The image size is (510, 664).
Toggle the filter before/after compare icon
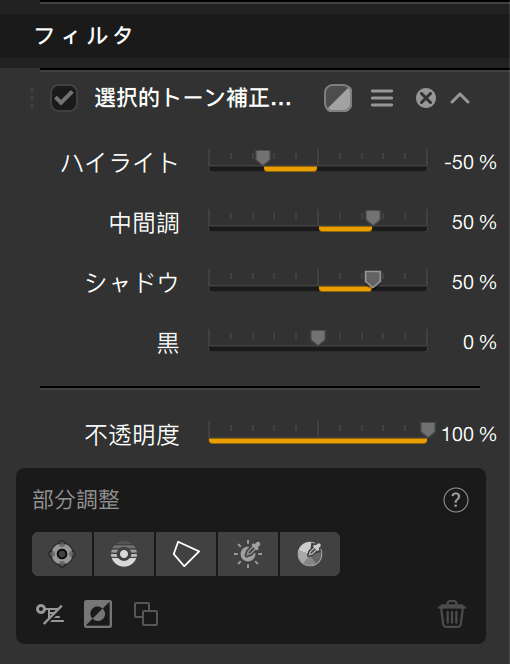(338, 98)
